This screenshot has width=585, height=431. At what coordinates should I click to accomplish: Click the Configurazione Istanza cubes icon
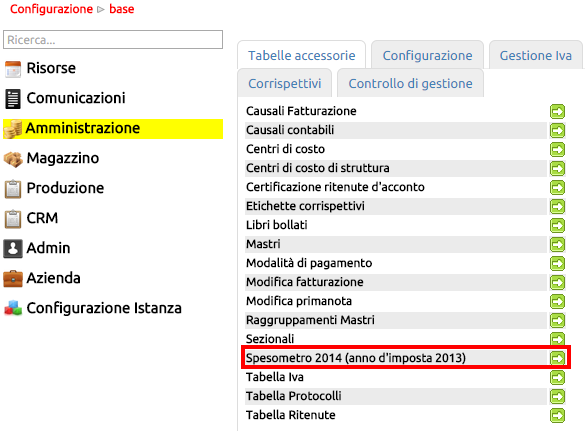coord(13,309)
